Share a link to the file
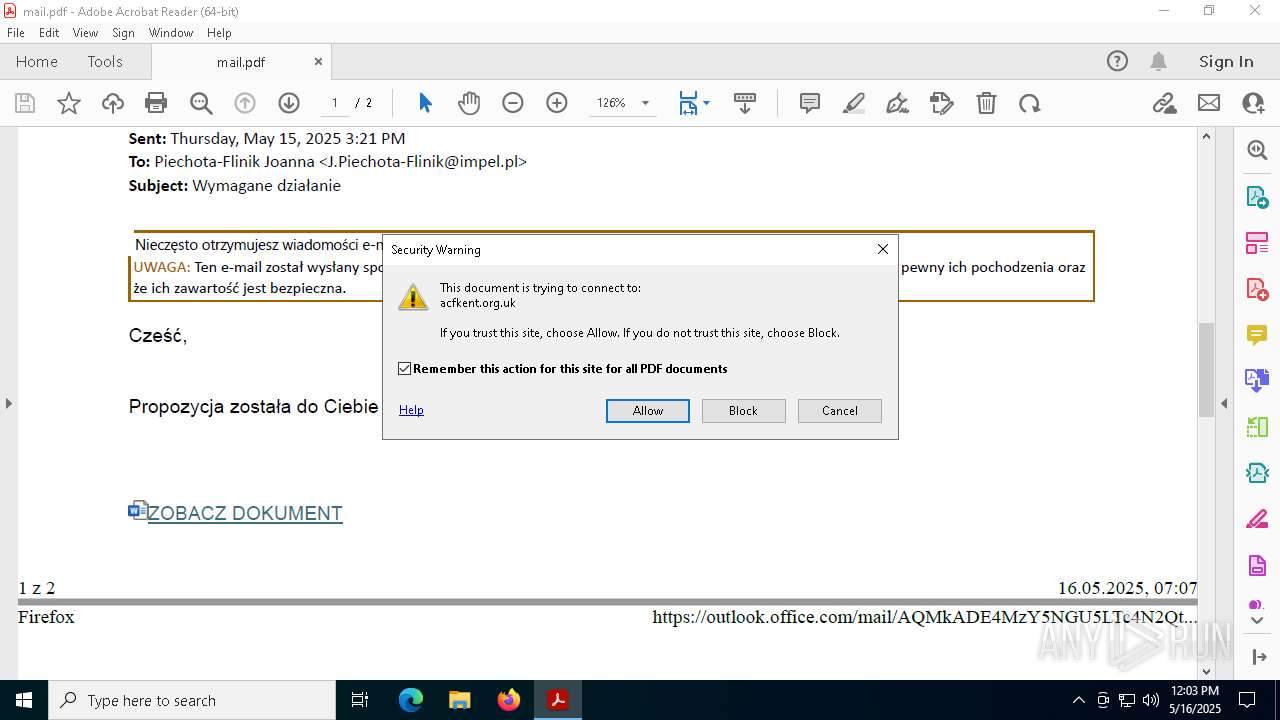1280x720 pixels. pos(1165,103)
